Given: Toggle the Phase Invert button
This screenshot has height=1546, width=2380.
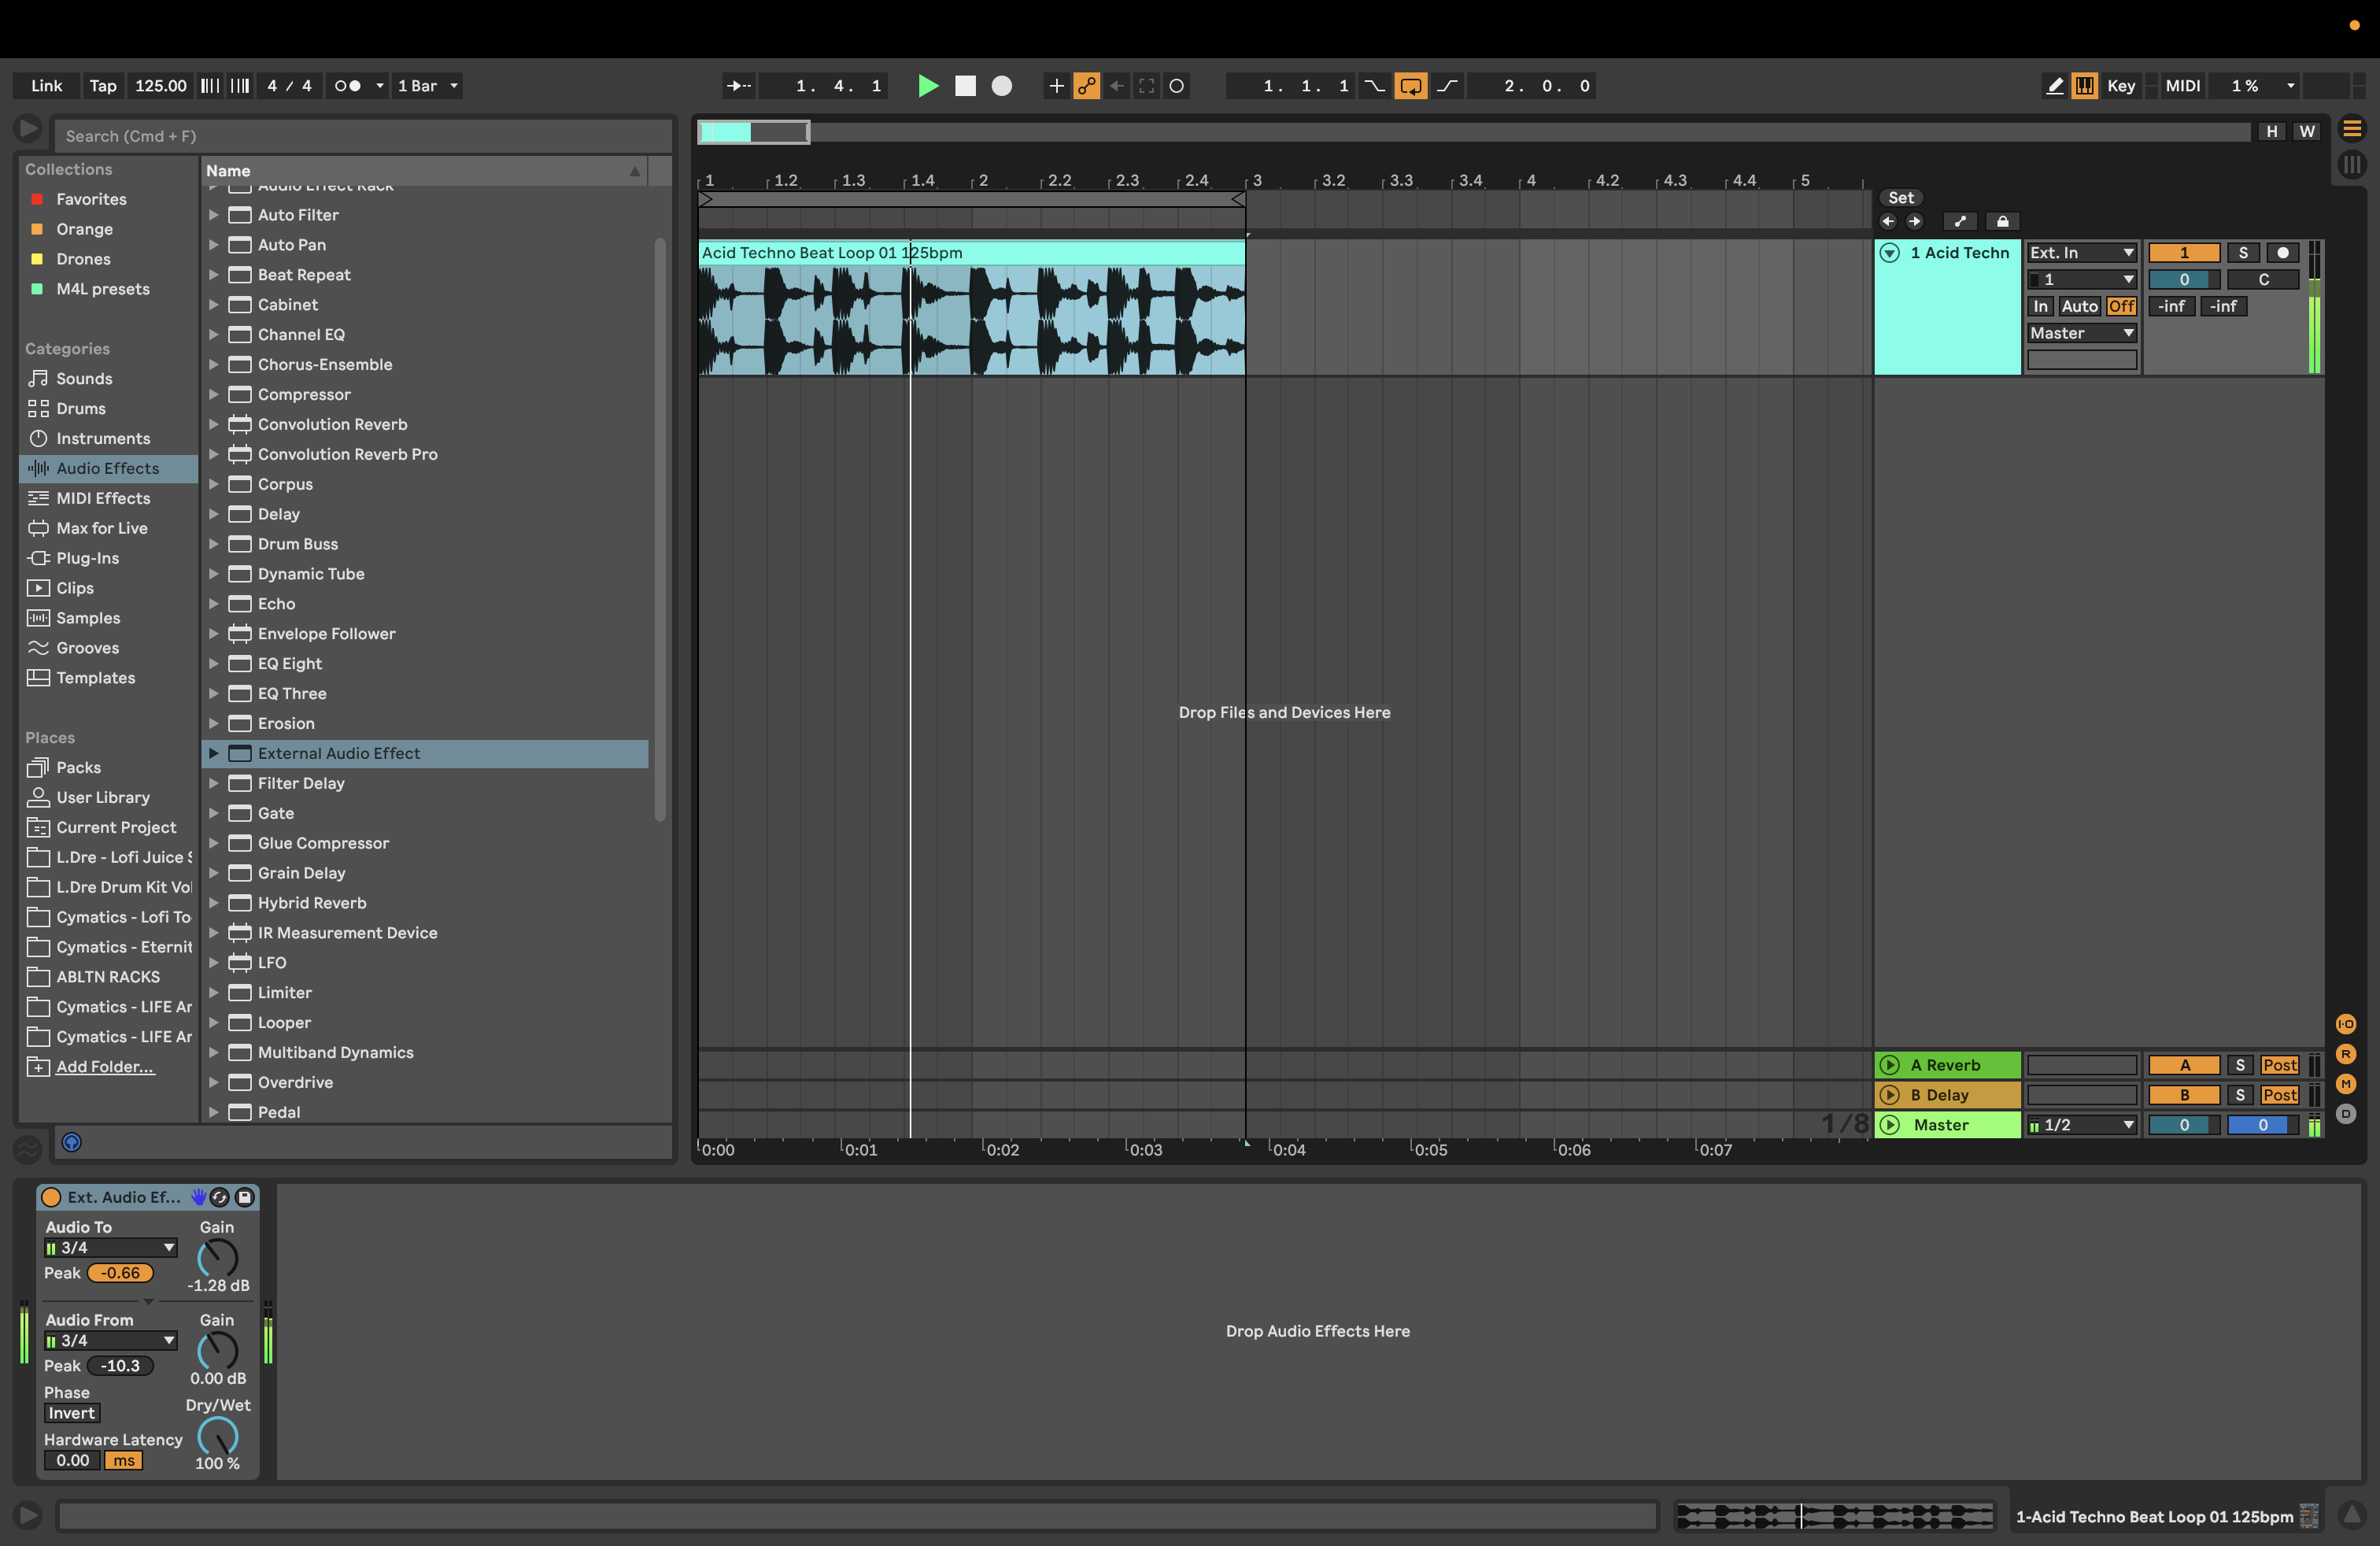Looking at the screenshot, I should [x=72, y=1414].
